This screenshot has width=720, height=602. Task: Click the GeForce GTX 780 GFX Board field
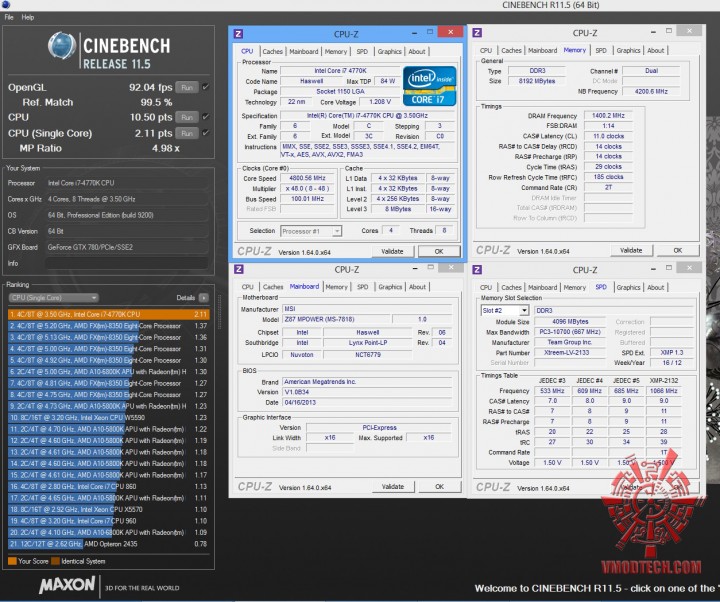point(127,247)
